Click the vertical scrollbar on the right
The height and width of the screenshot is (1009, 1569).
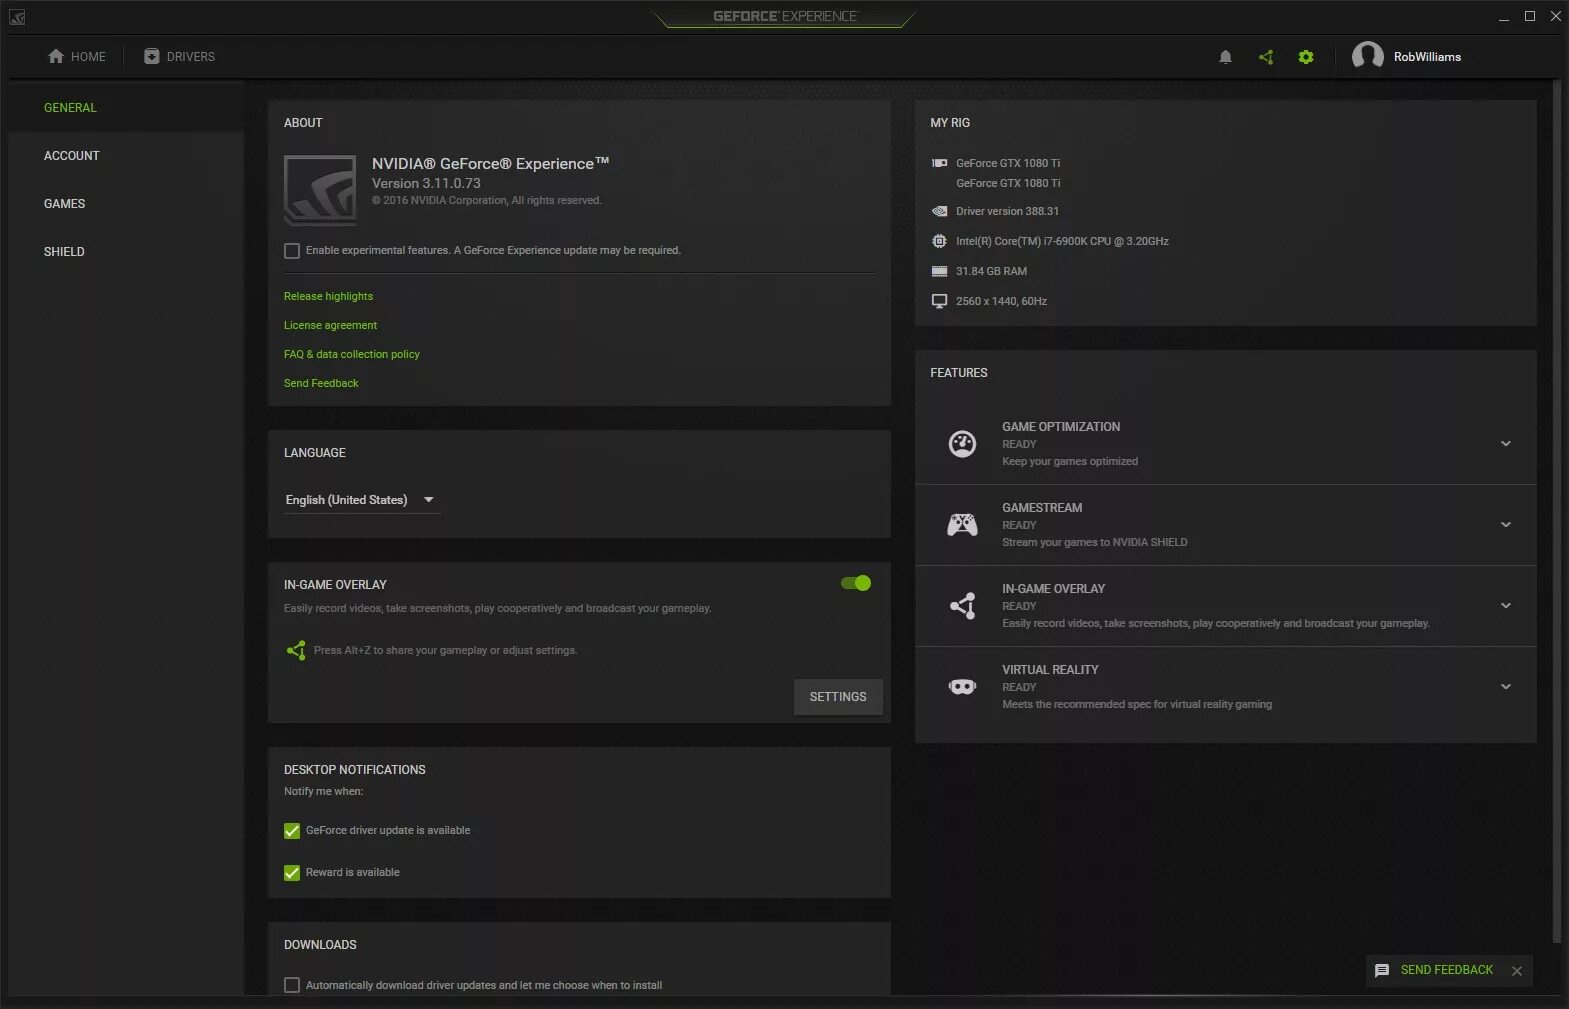1555,510
